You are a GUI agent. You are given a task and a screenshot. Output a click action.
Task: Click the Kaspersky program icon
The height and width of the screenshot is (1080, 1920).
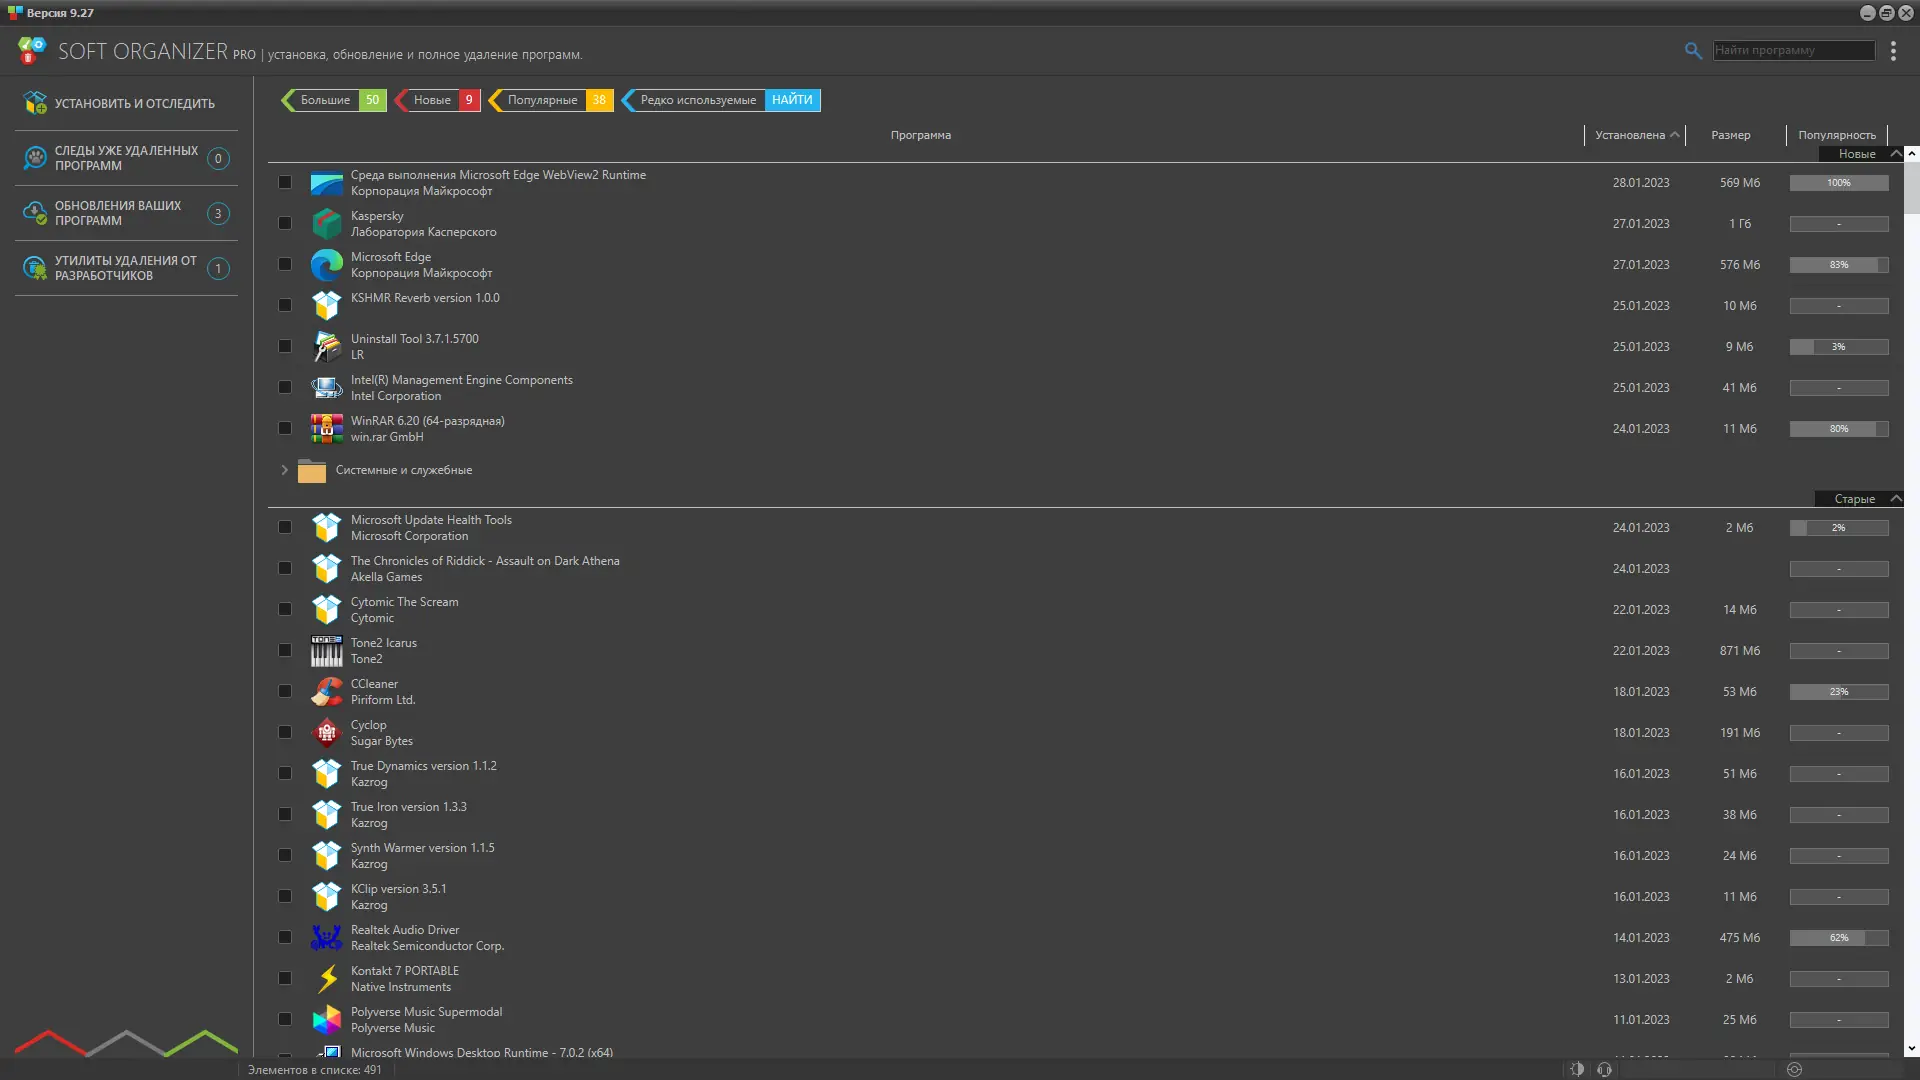point(326,224)
